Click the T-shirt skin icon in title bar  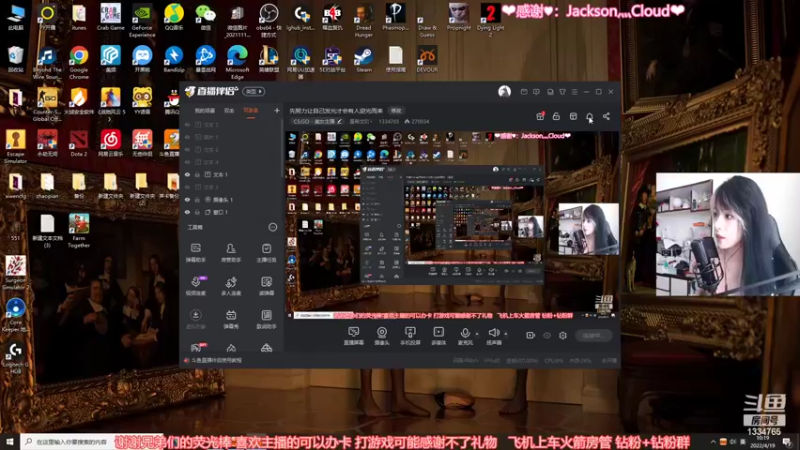click(x=562, y=92)
